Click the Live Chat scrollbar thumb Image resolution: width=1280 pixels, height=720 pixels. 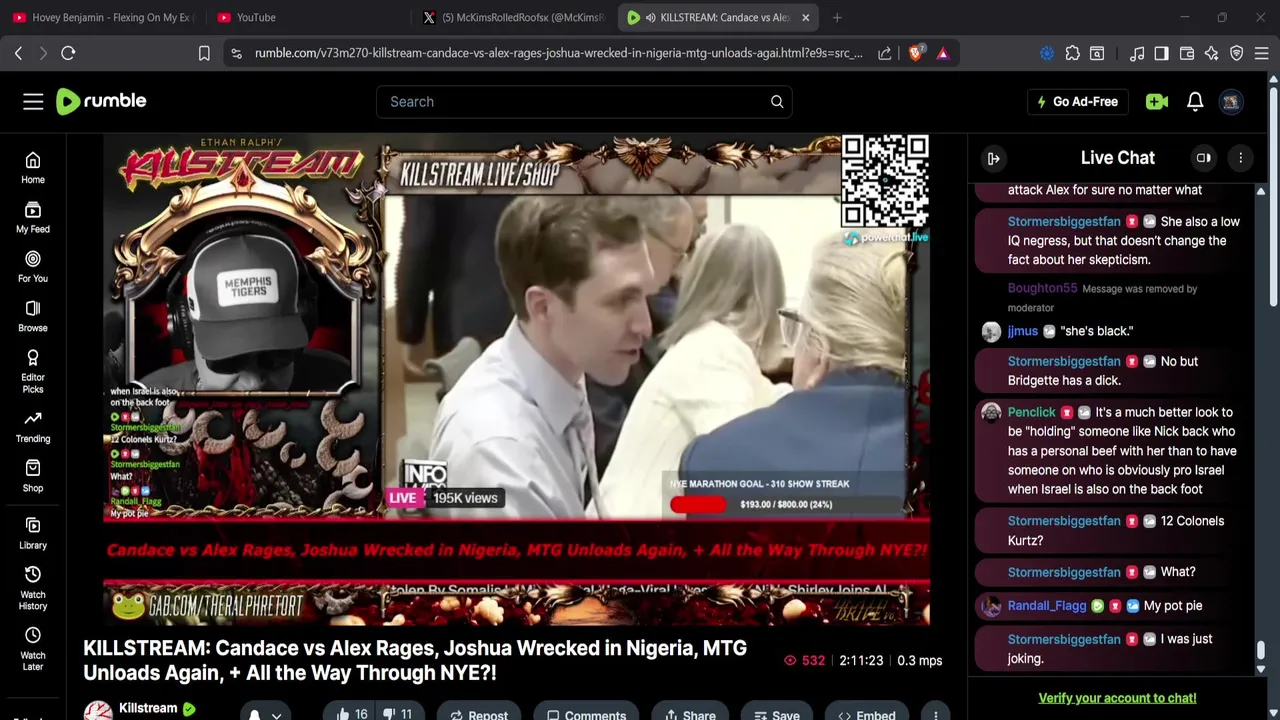point(1261,652)
